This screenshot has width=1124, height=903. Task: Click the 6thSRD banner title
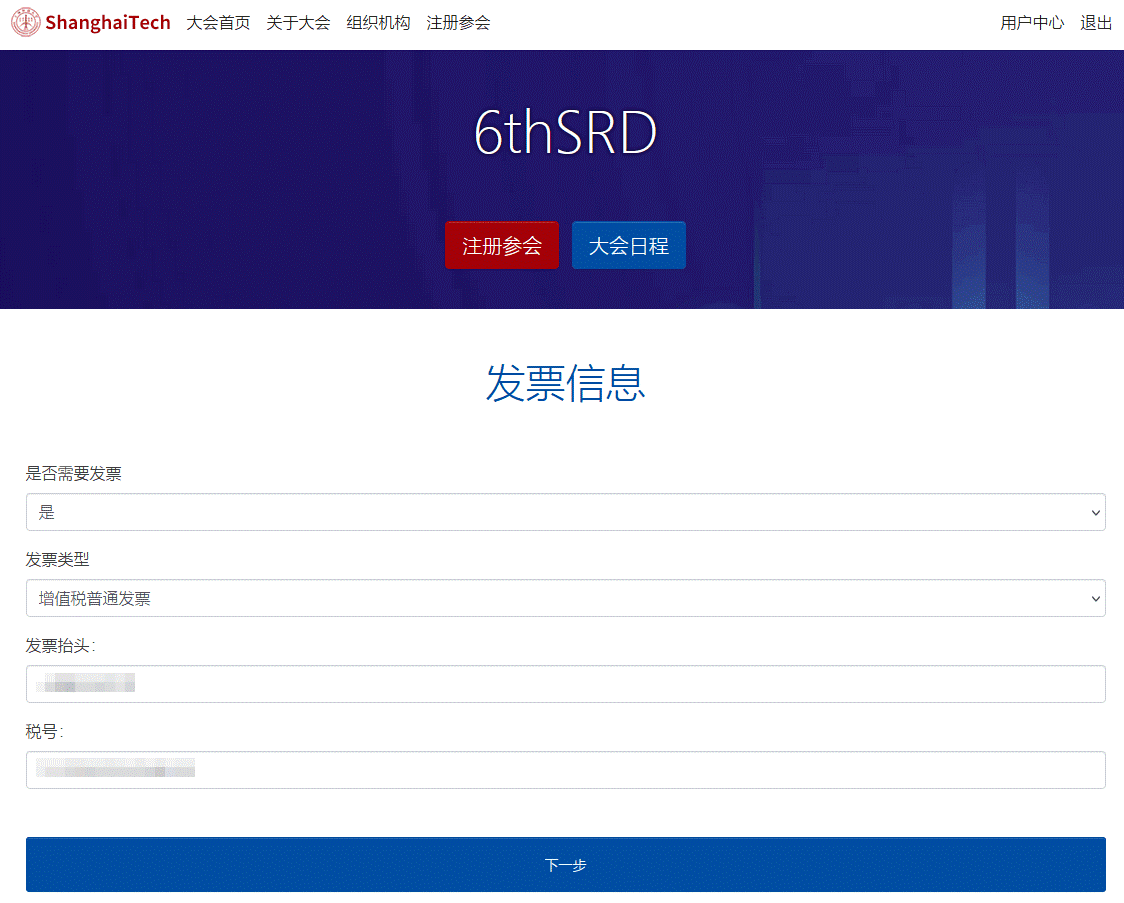(565, 133)
